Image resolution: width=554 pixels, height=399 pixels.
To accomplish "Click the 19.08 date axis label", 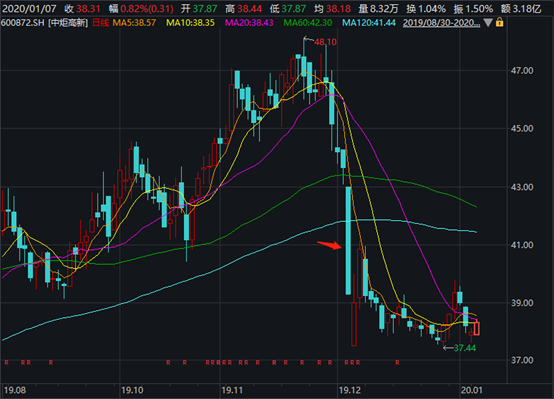I will [15, 391].
